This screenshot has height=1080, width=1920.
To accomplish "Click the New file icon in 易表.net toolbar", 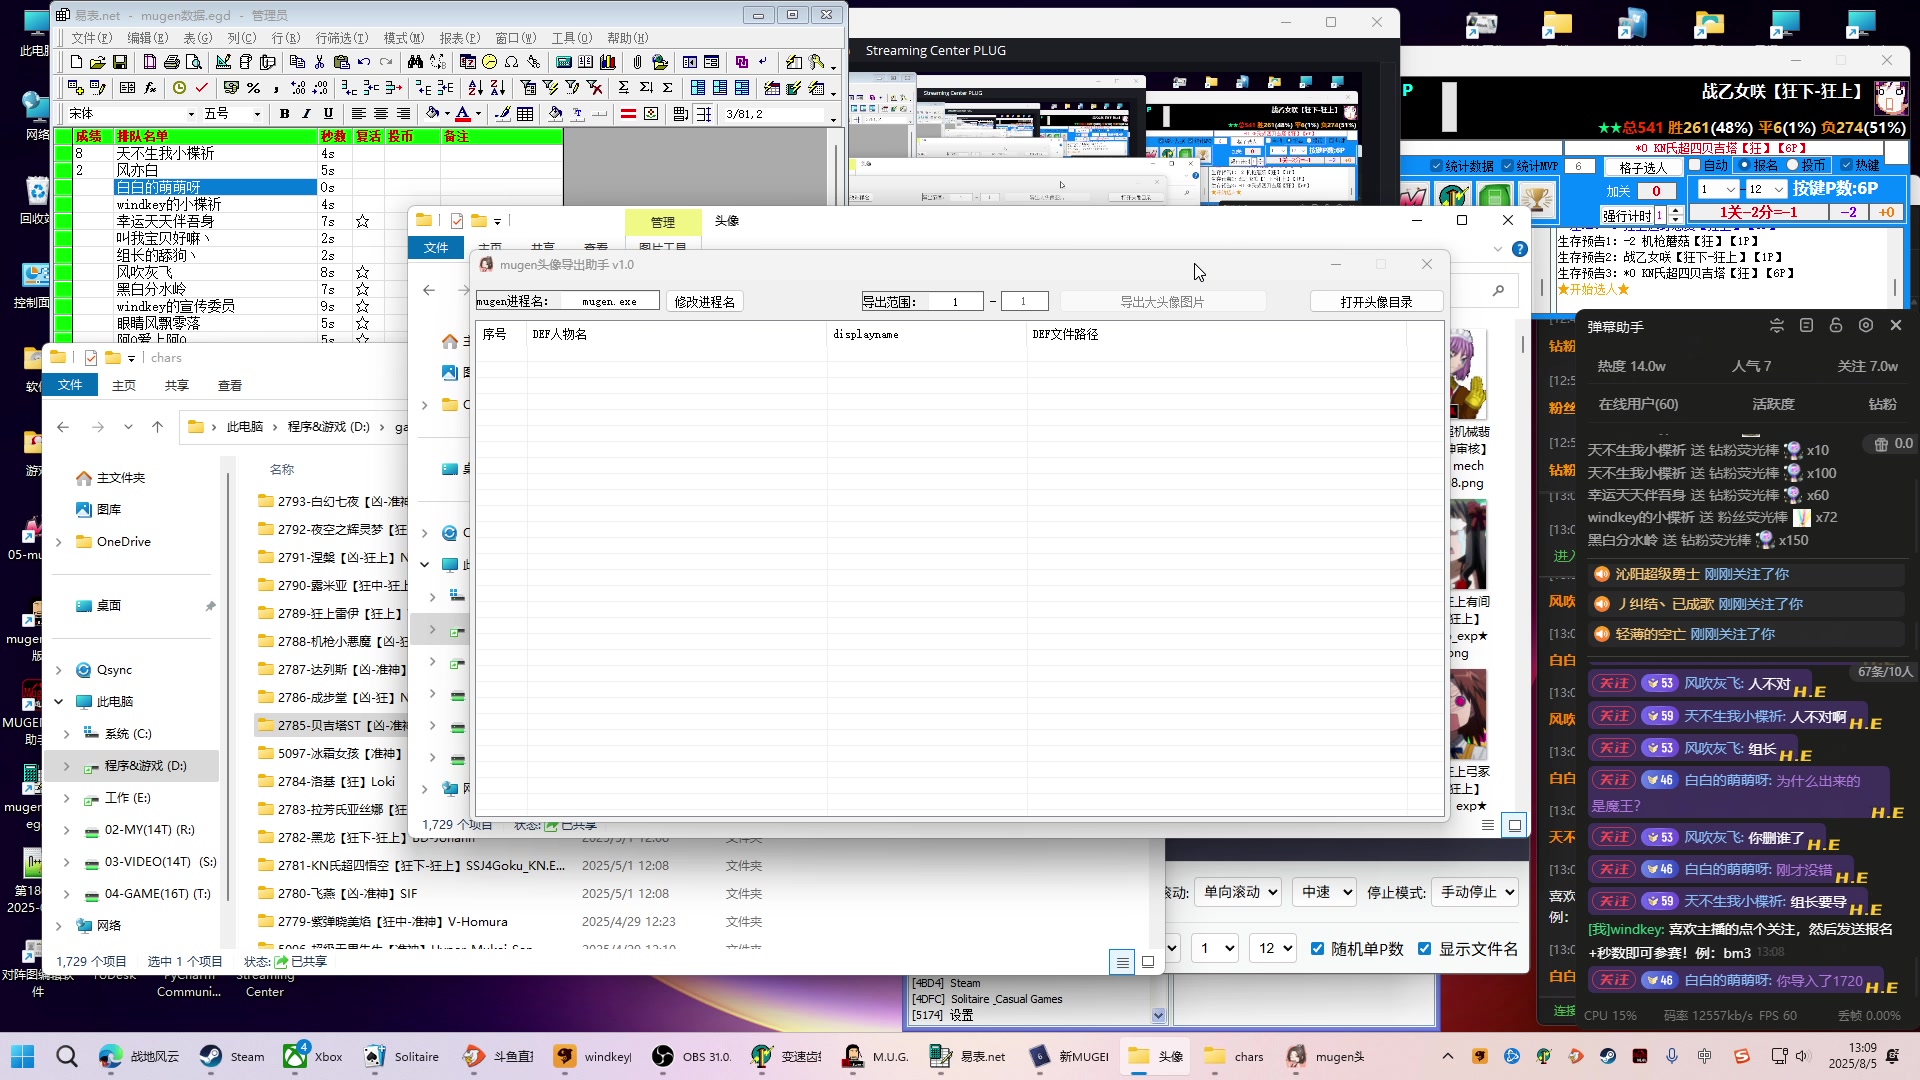I will click(x=76, y=62).
